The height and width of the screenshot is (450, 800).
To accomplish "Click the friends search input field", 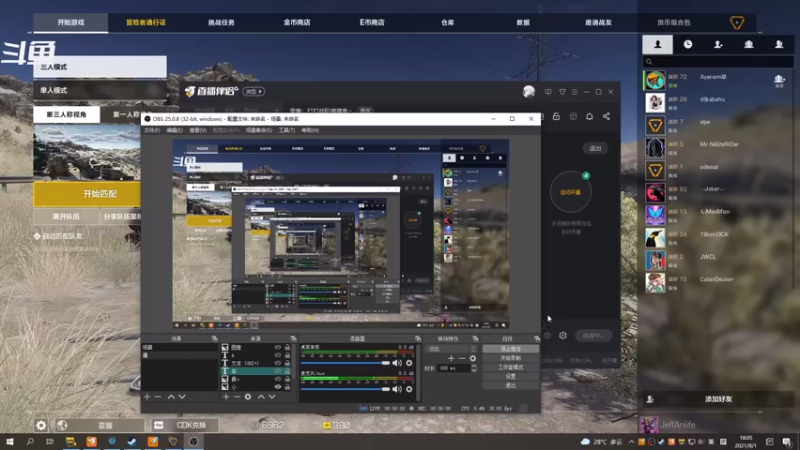I will pyautogui.click(x=718, y=62).
